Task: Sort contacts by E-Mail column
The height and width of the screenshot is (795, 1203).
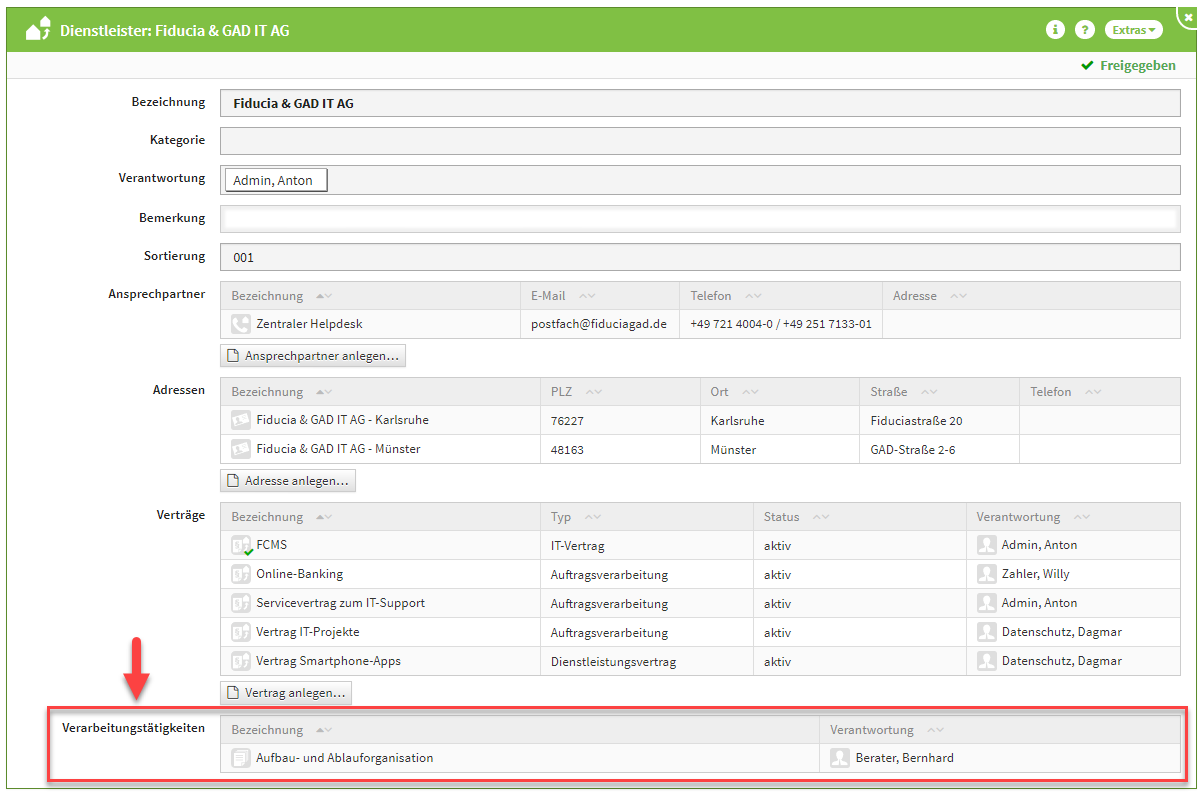Action: pos(586,296)
